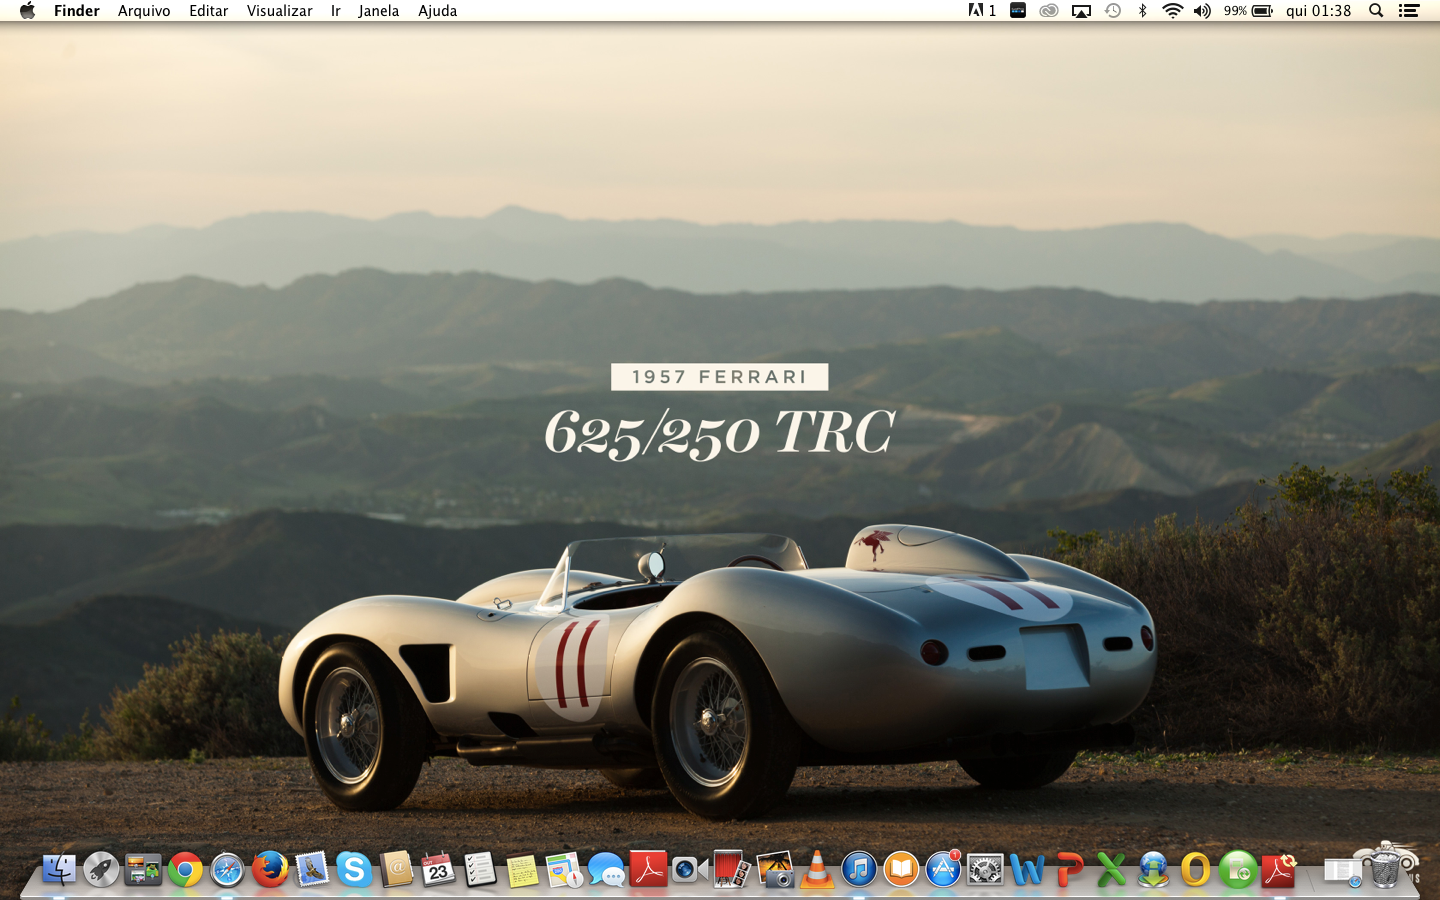The height and width of the screenshot is (900, 1440).
Task: Open Mission Control in the Dock
Action: pyautogui.click(x=143, y=869)
